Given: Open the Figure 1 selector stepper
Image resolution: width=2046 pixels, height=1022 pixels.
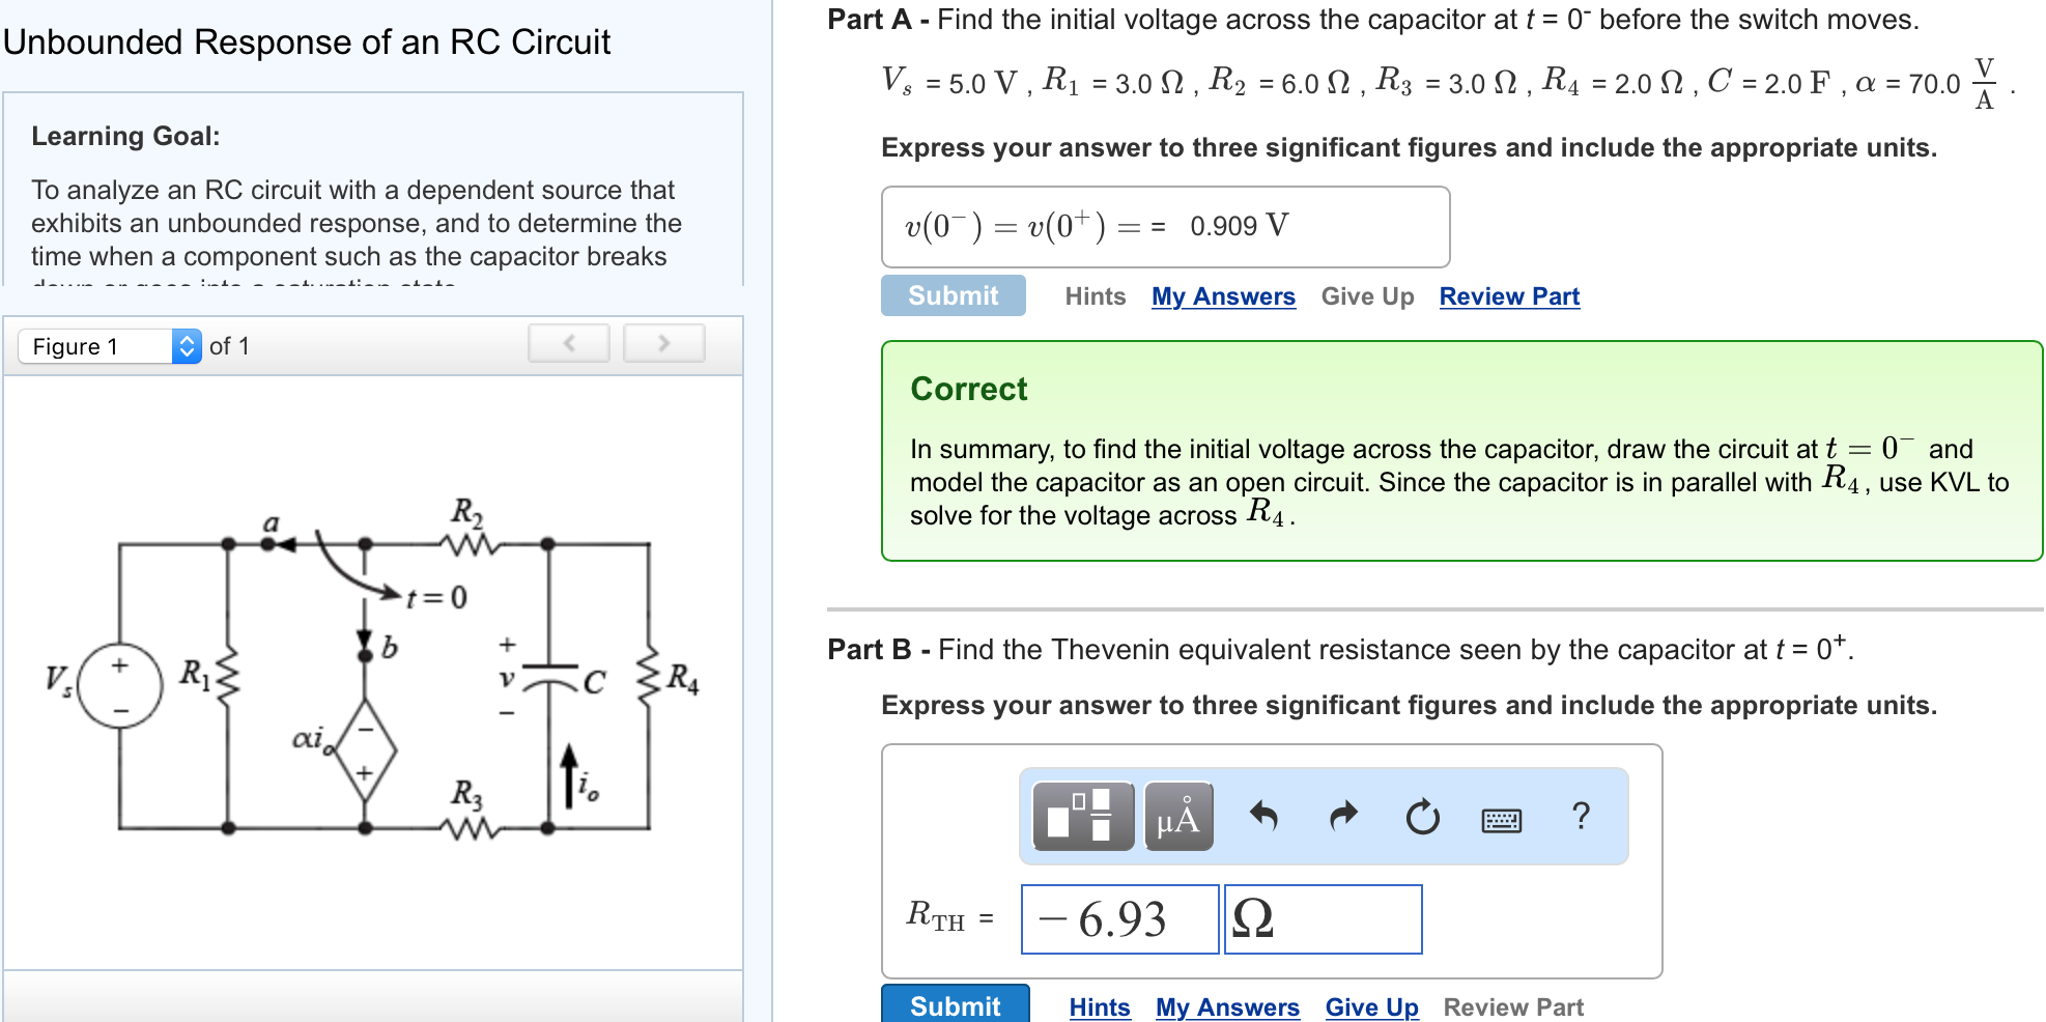Looking at the screenshot, I should 186,346.
